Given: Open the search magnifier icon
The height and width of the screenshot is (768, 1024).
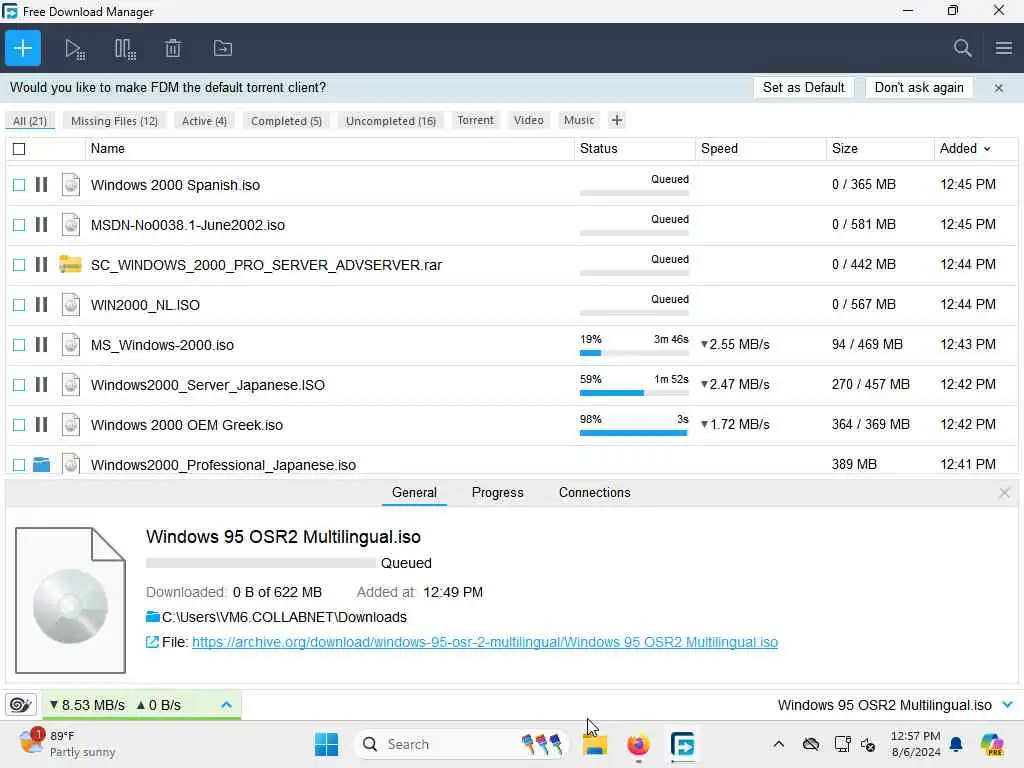Looking at the screenshot, I should [x=963, y=48].
